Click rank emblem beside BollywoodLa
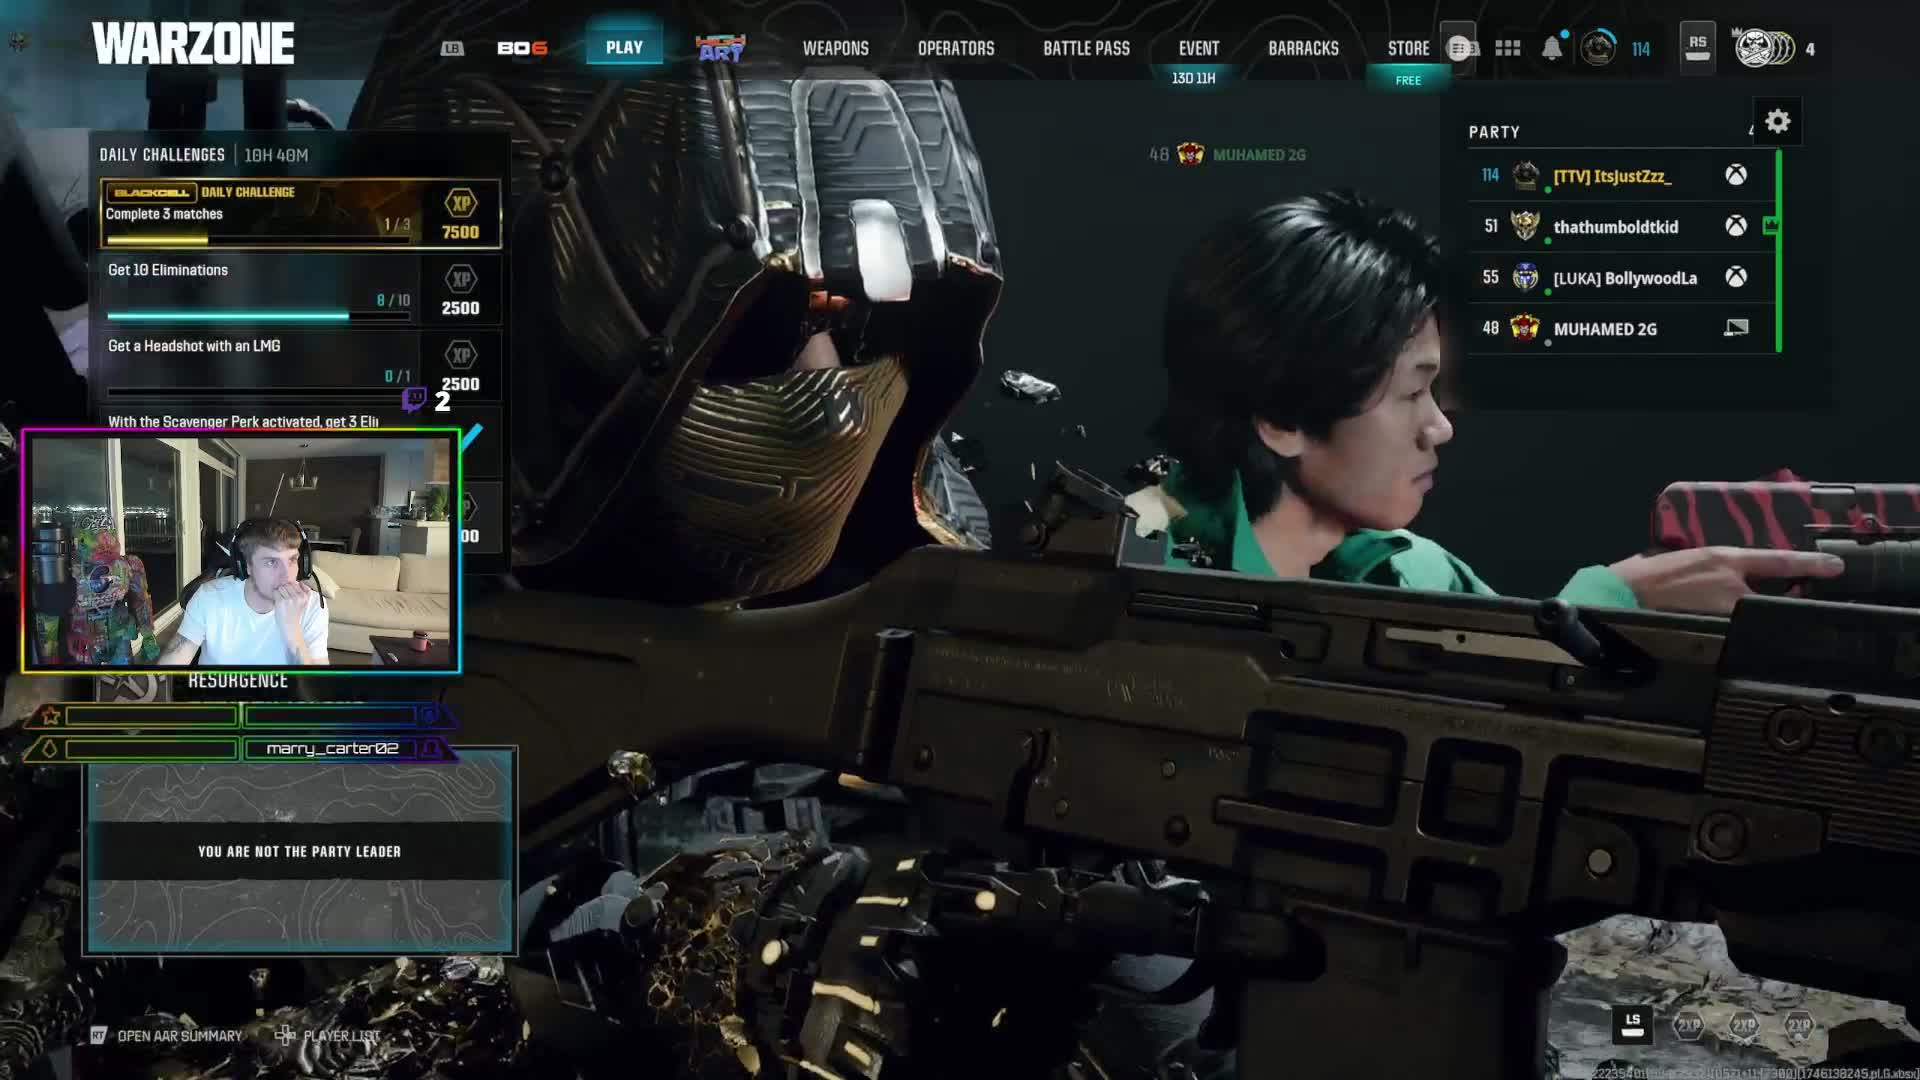The height and width of the screenshot is (1080, 1920). pos(1525,277)
